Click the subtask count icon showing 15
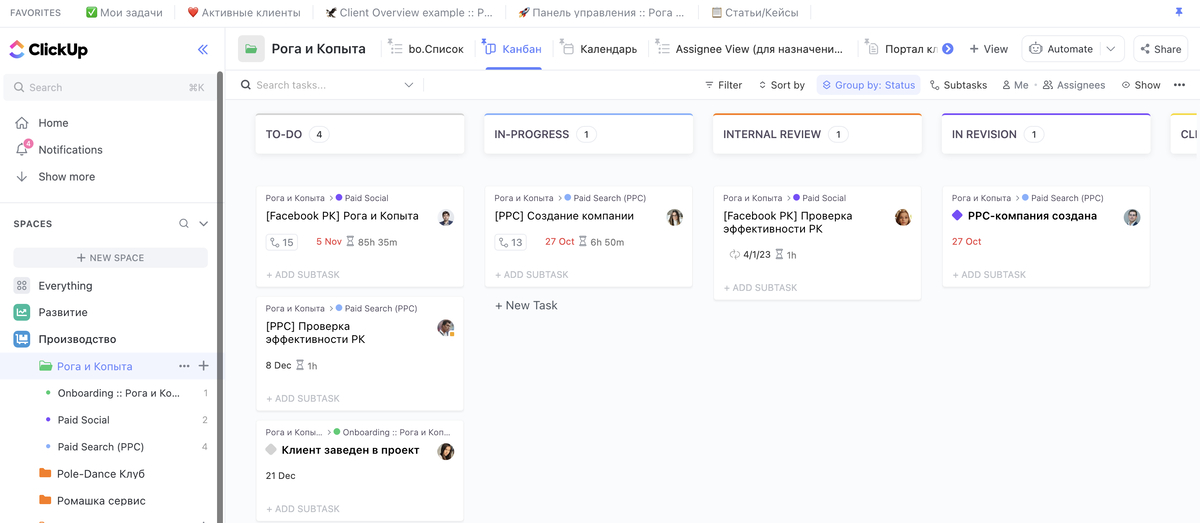 281,242
